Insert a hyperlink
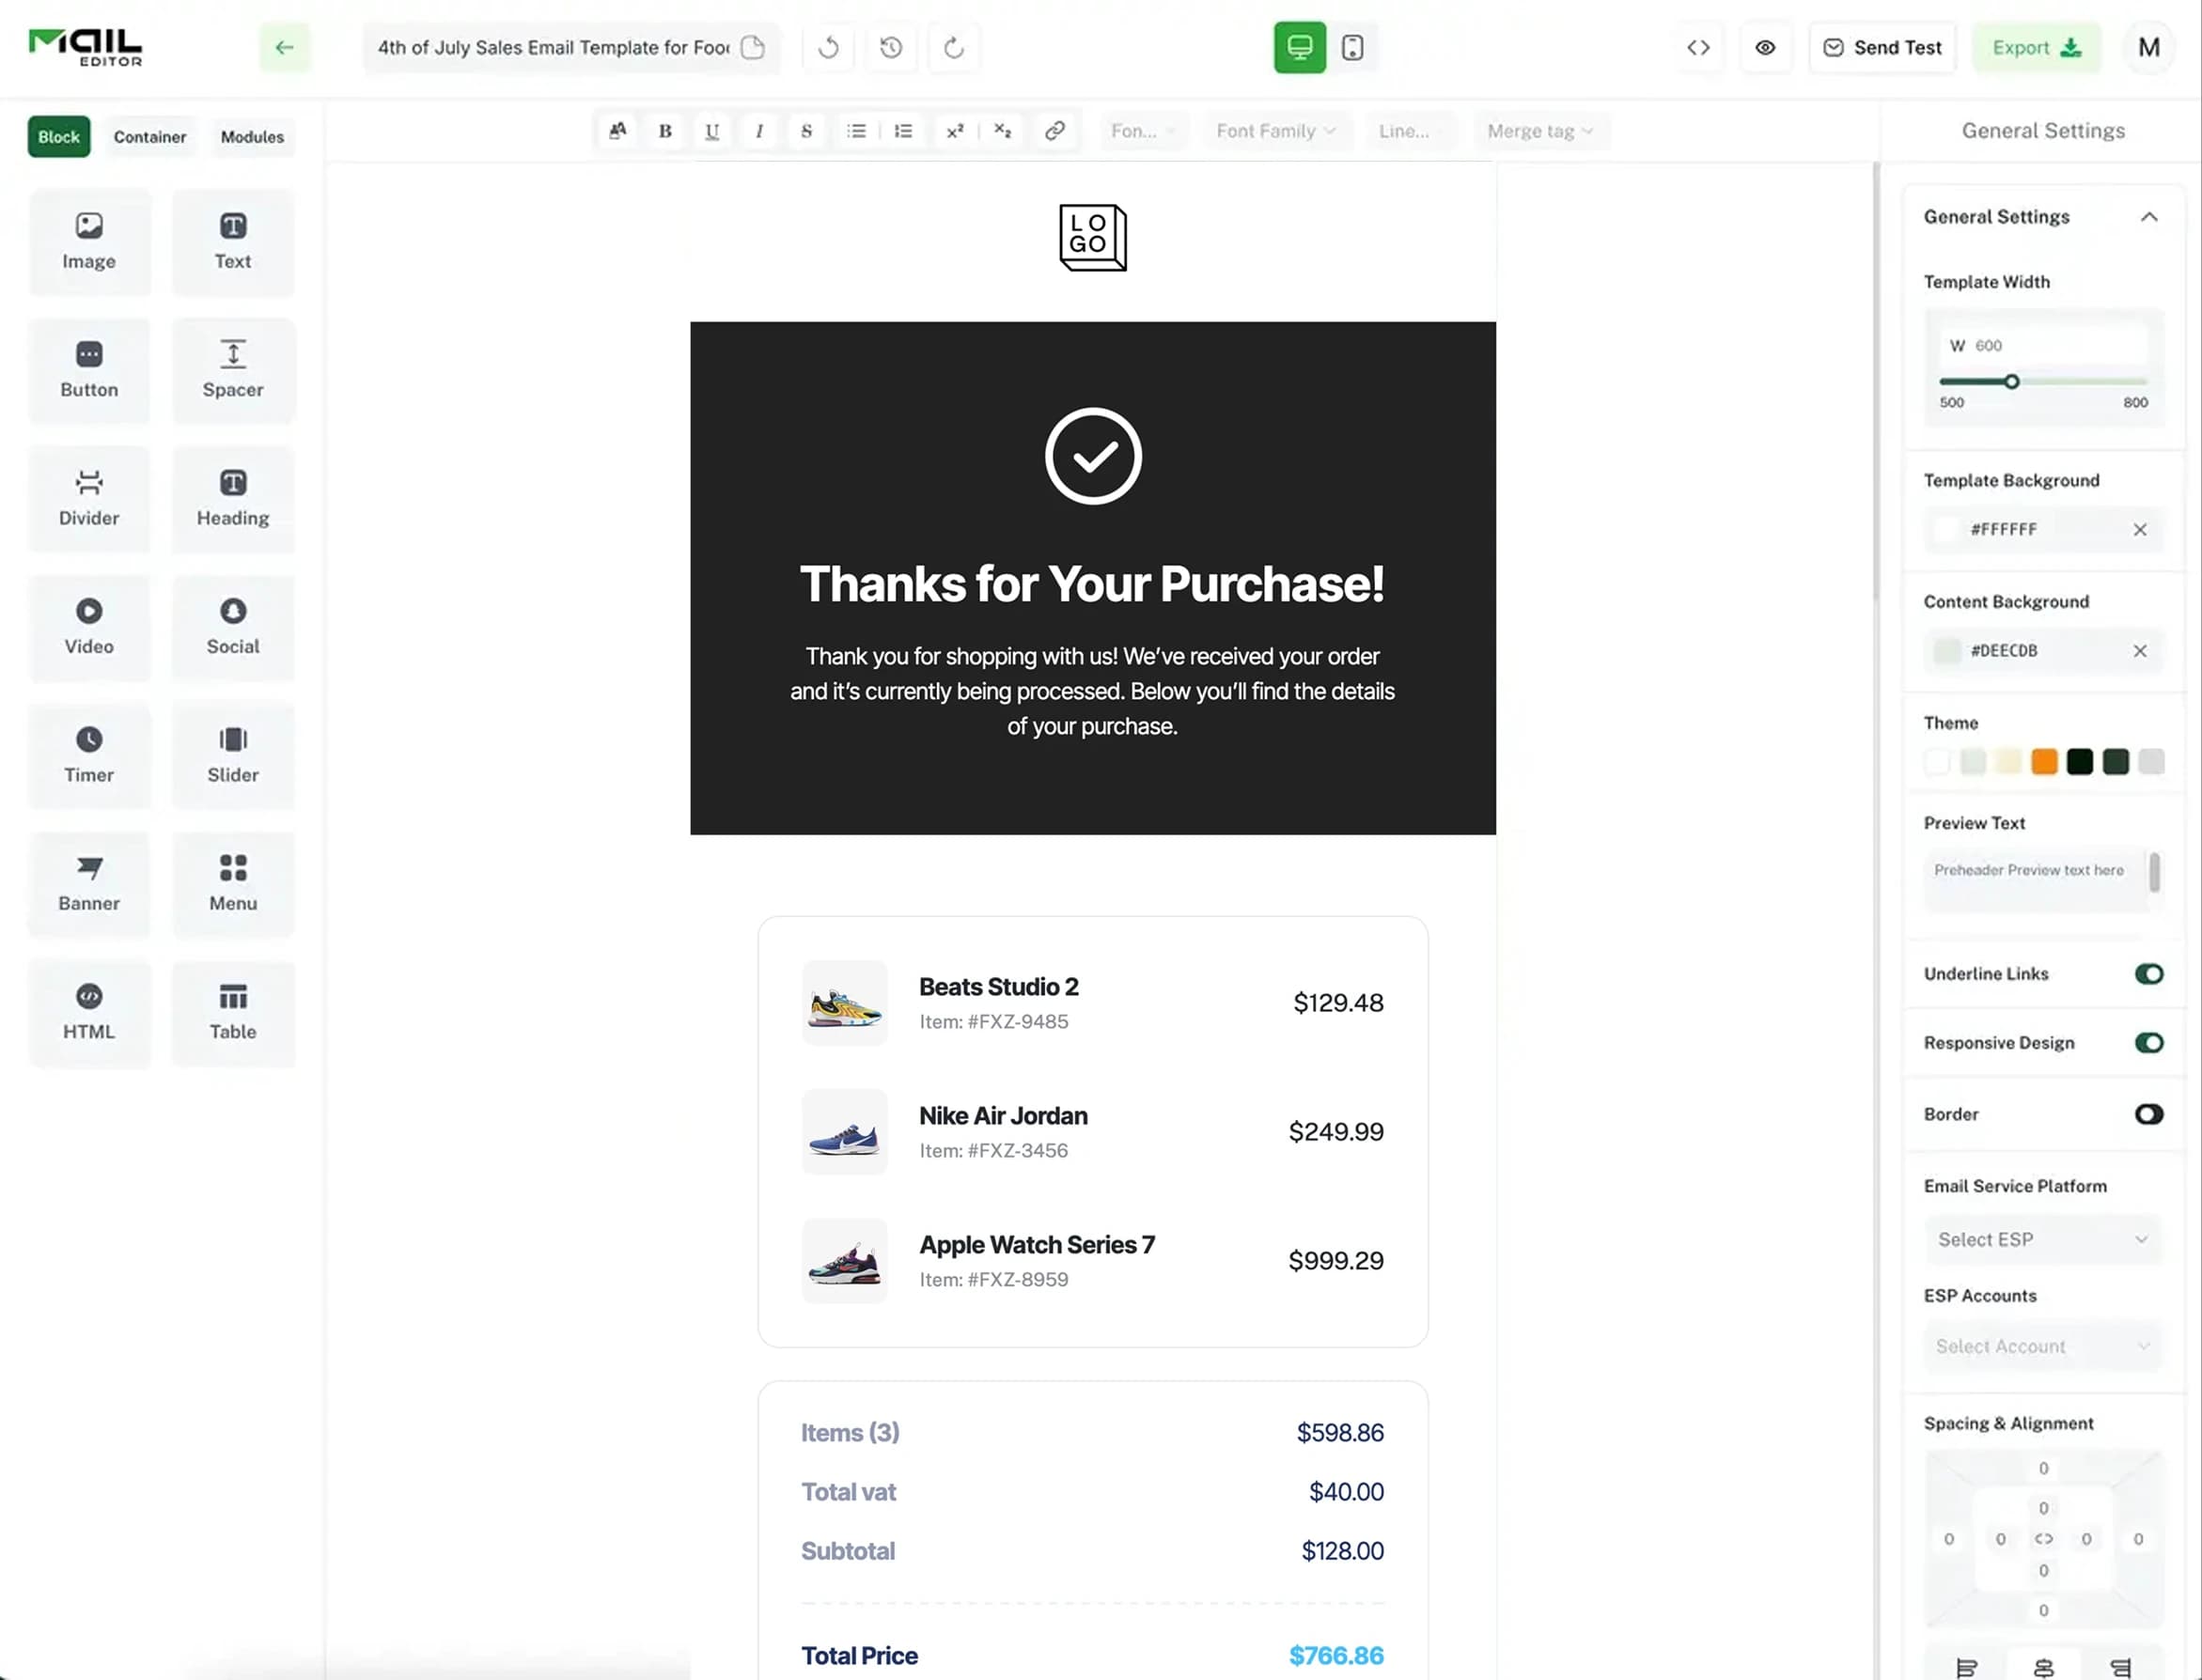The height and width of the screenshot is (1680, 2202). (x=1055, y=131)
